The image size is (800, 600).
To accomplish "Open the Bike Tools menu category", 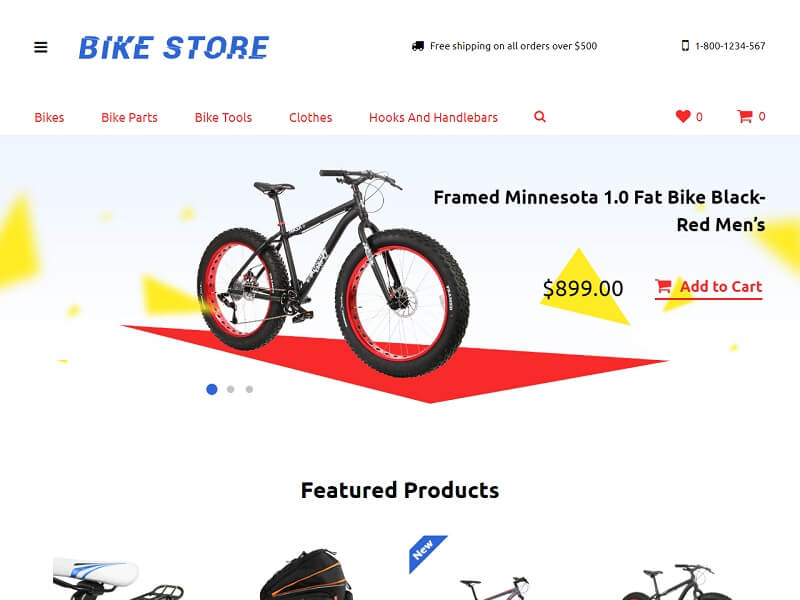I will [223, 117].
